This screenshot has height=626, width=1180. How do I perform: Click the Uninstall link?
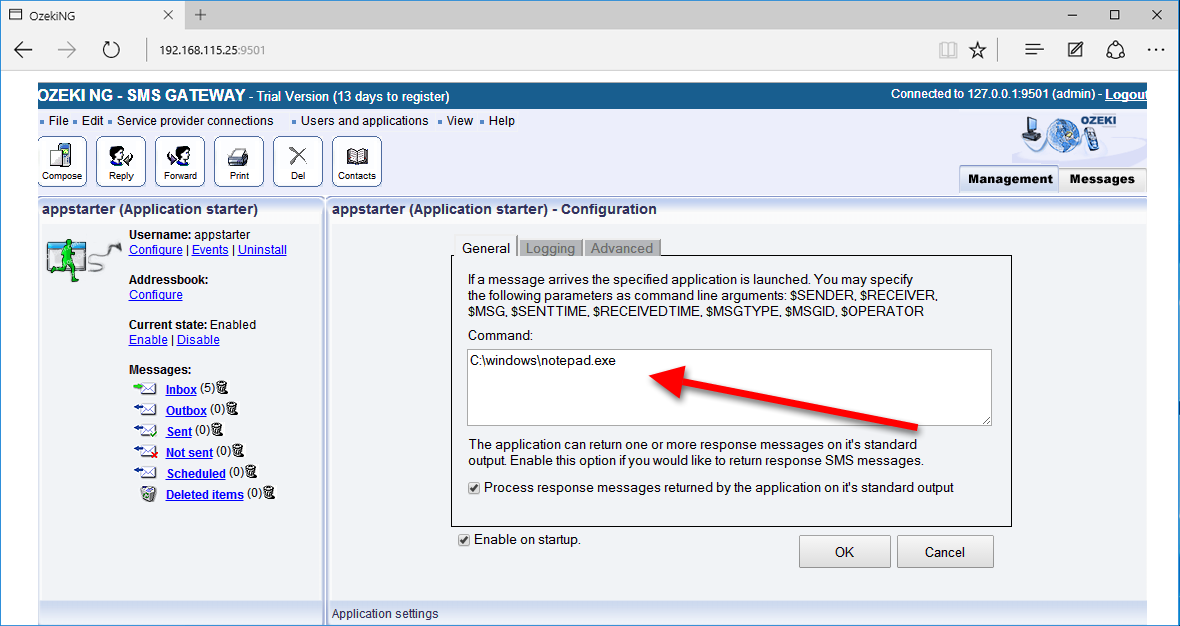click(x=262, y=250)
